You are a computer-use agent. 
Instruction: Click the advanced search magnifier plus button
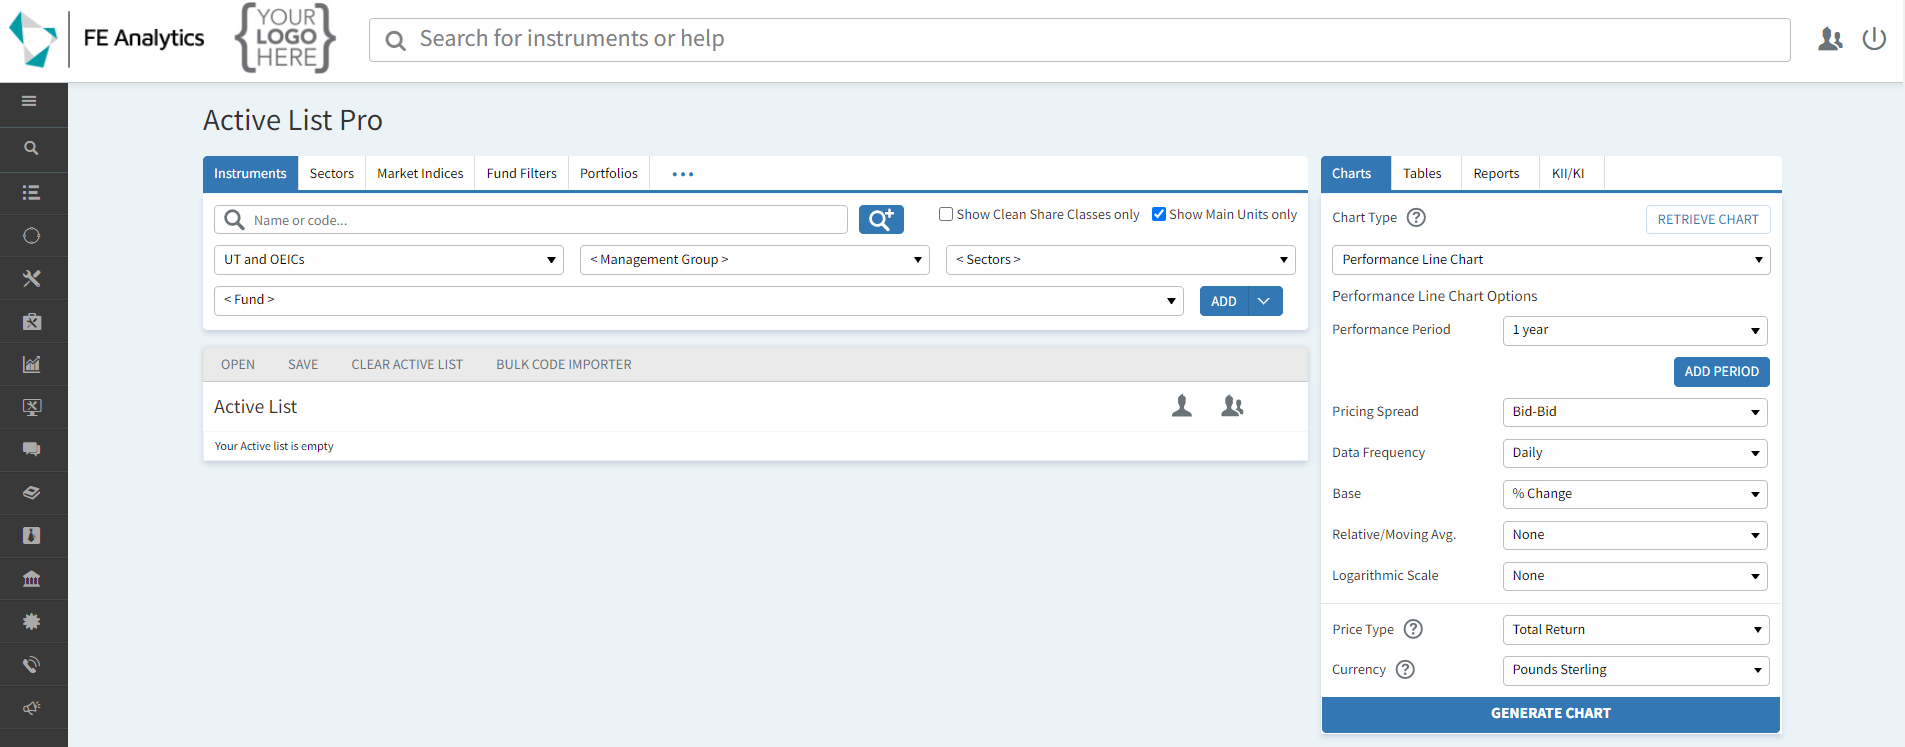click(x=880, y=220)
